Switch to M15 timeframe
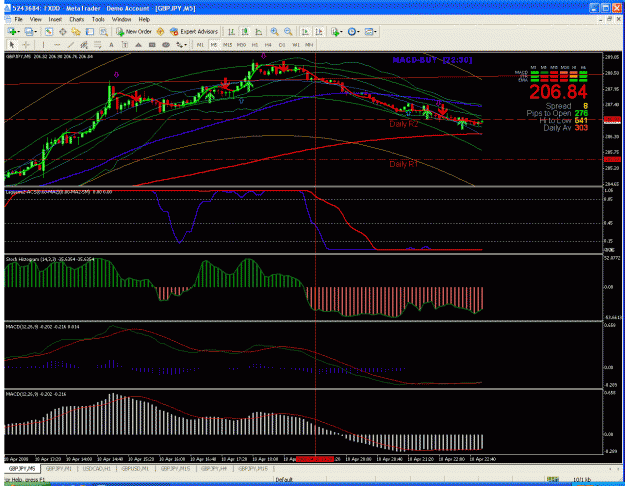 tap(228, 45)
